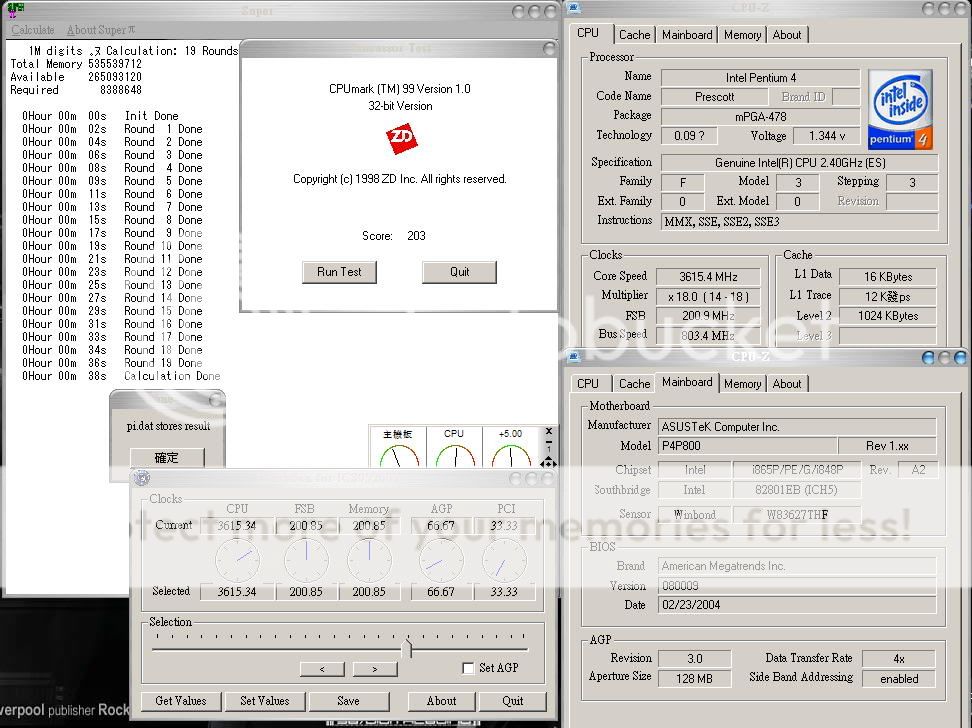
Task: Click the Run Test button
Action: (339, 272)
